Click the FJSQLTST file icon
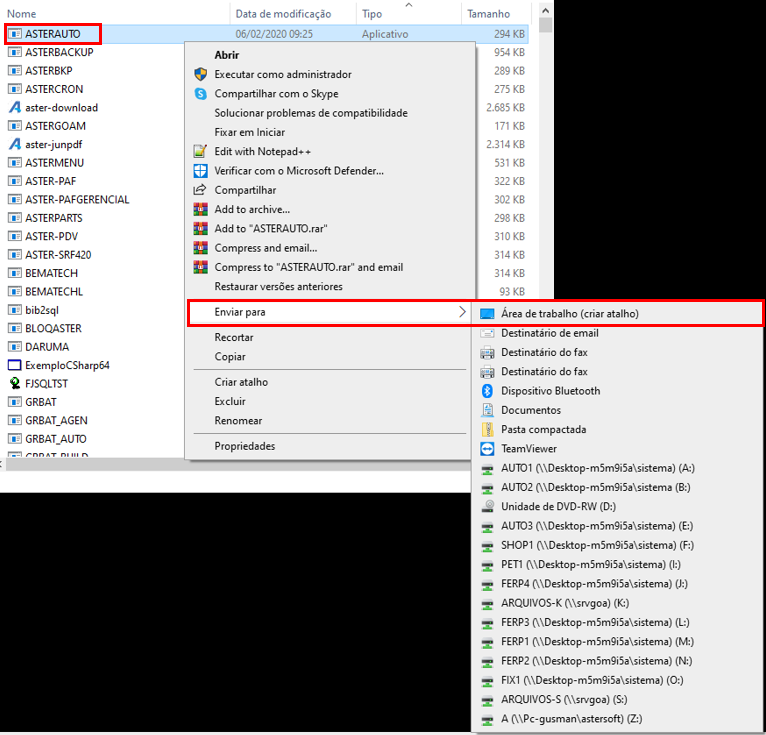This screenshot has height=735, width=766. [x=15, y=384]
